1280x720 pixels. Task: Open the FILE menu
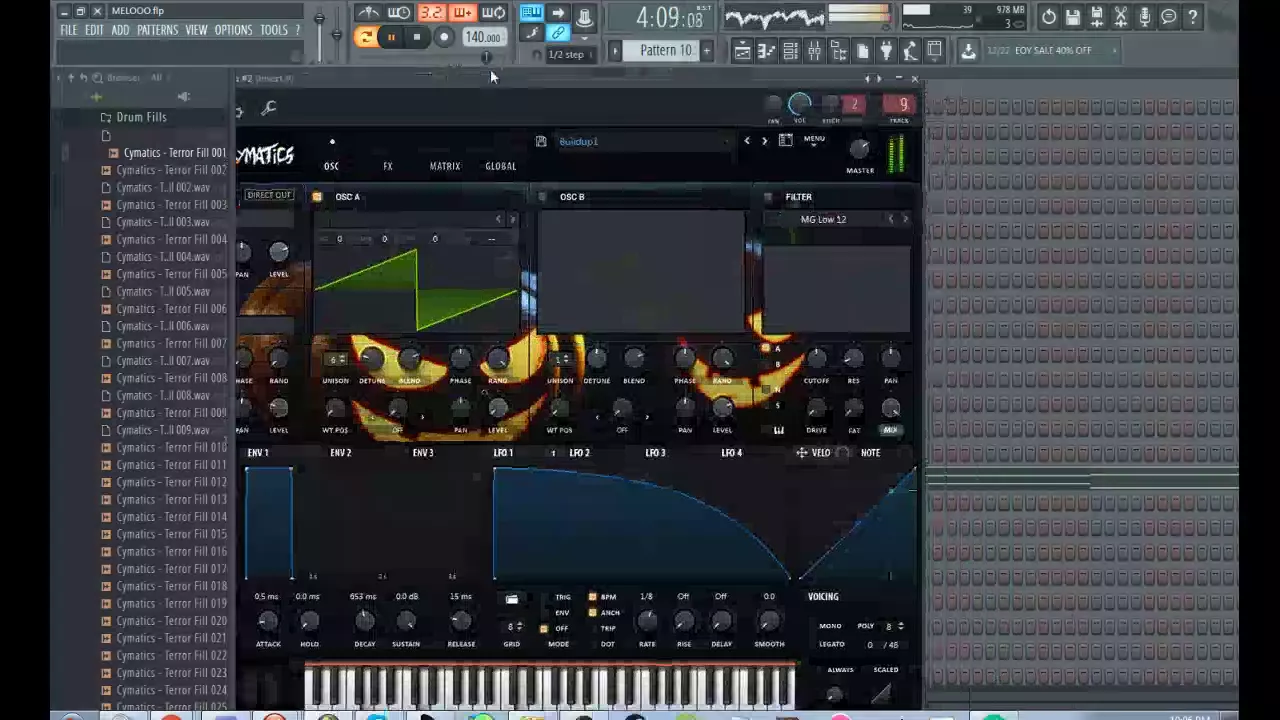click(68, 31)
